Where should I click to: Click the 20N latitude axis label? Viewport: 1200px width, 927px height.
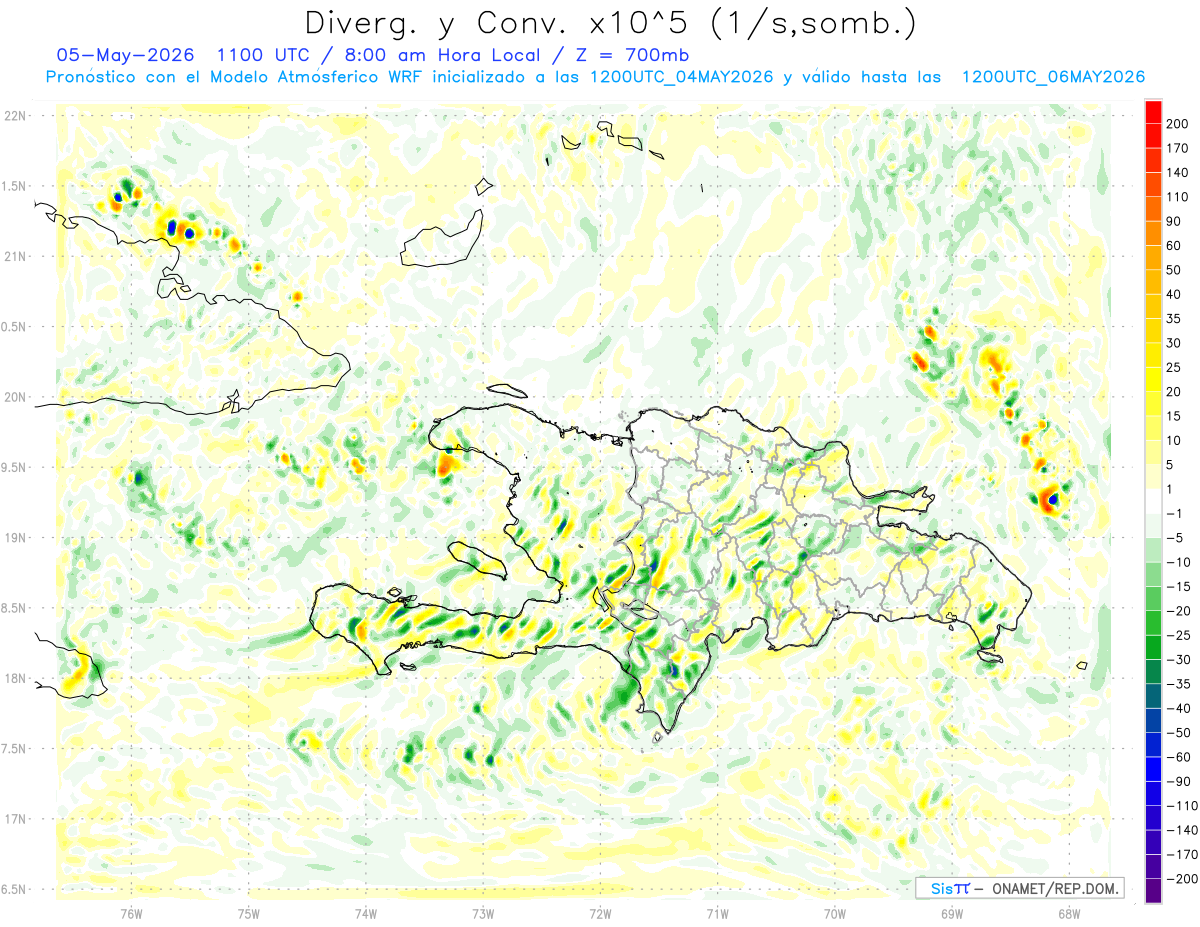[16, 397]
